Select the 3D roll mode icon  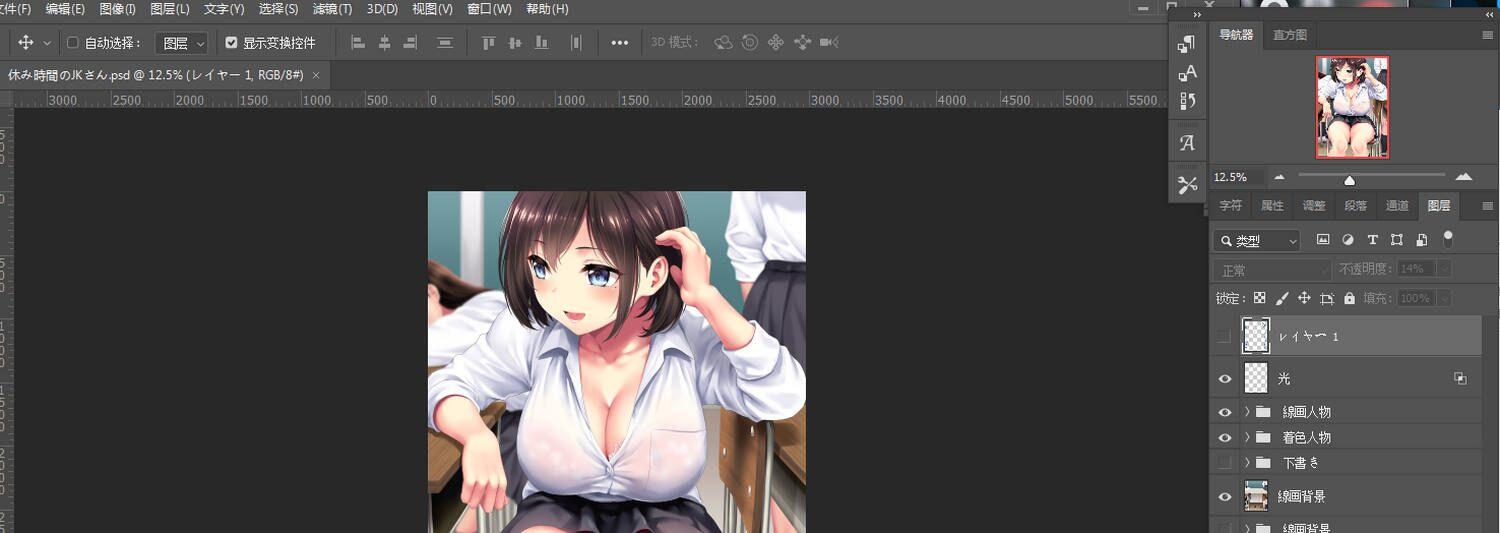coord(750,43)
